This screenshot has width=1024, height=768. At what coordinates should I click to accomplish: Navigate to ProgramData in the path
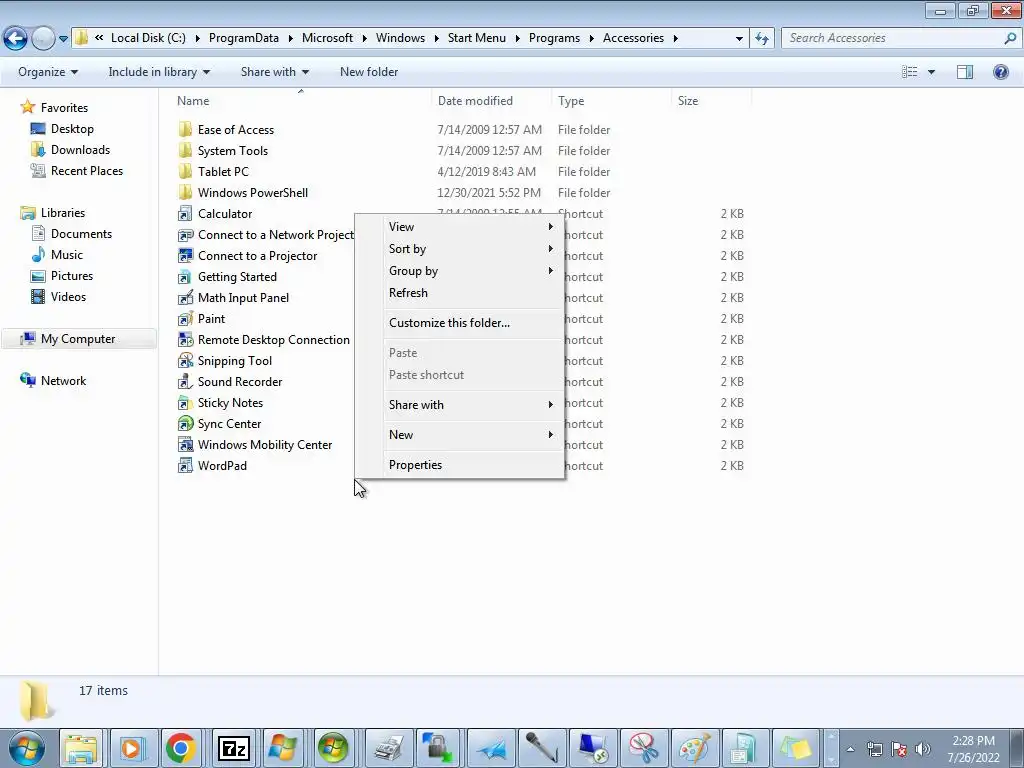click(244, 38)
